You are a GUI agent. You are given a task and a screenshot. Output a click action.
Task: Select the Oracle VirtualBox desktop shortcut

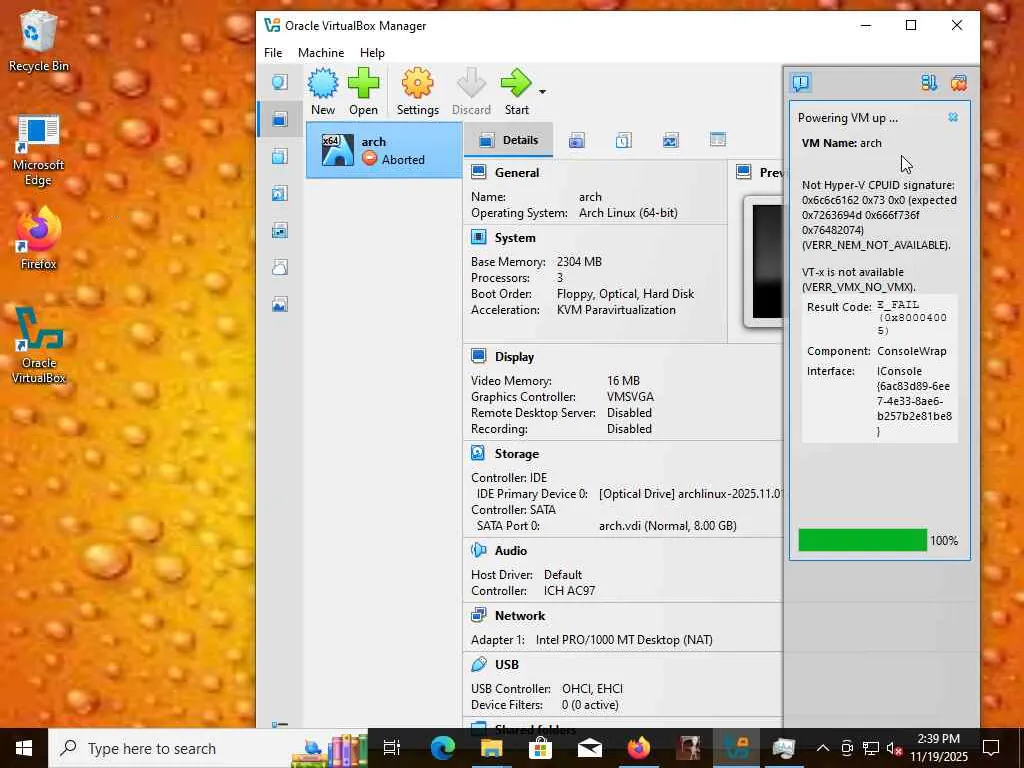tap(39, 345)
